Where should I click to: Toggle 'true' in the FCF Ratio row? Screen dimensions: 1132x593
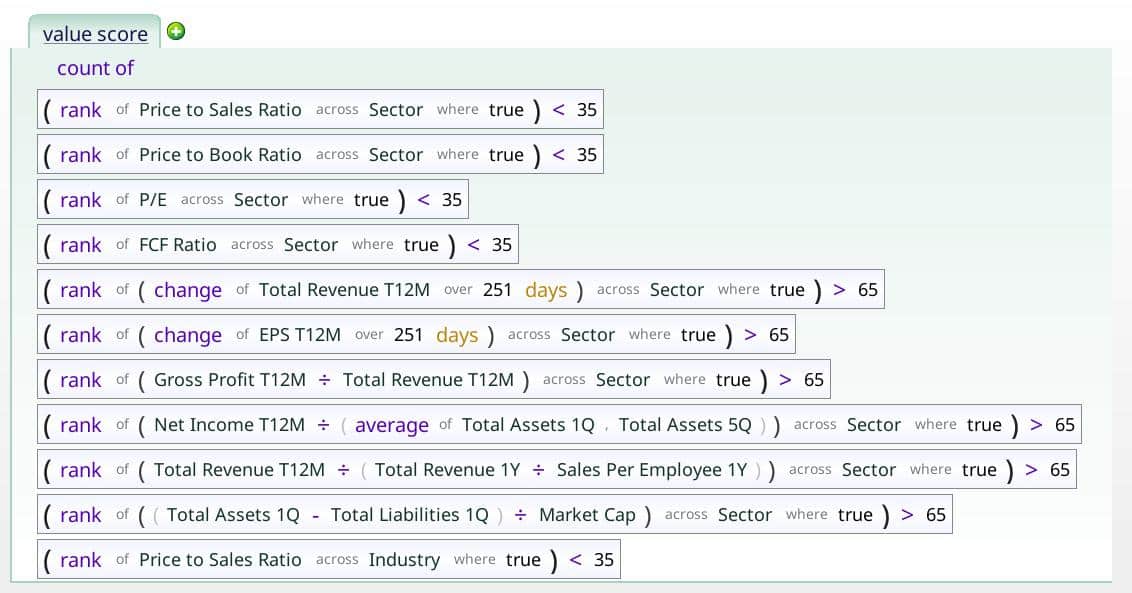pyautogui.click(x=421, y=245)
